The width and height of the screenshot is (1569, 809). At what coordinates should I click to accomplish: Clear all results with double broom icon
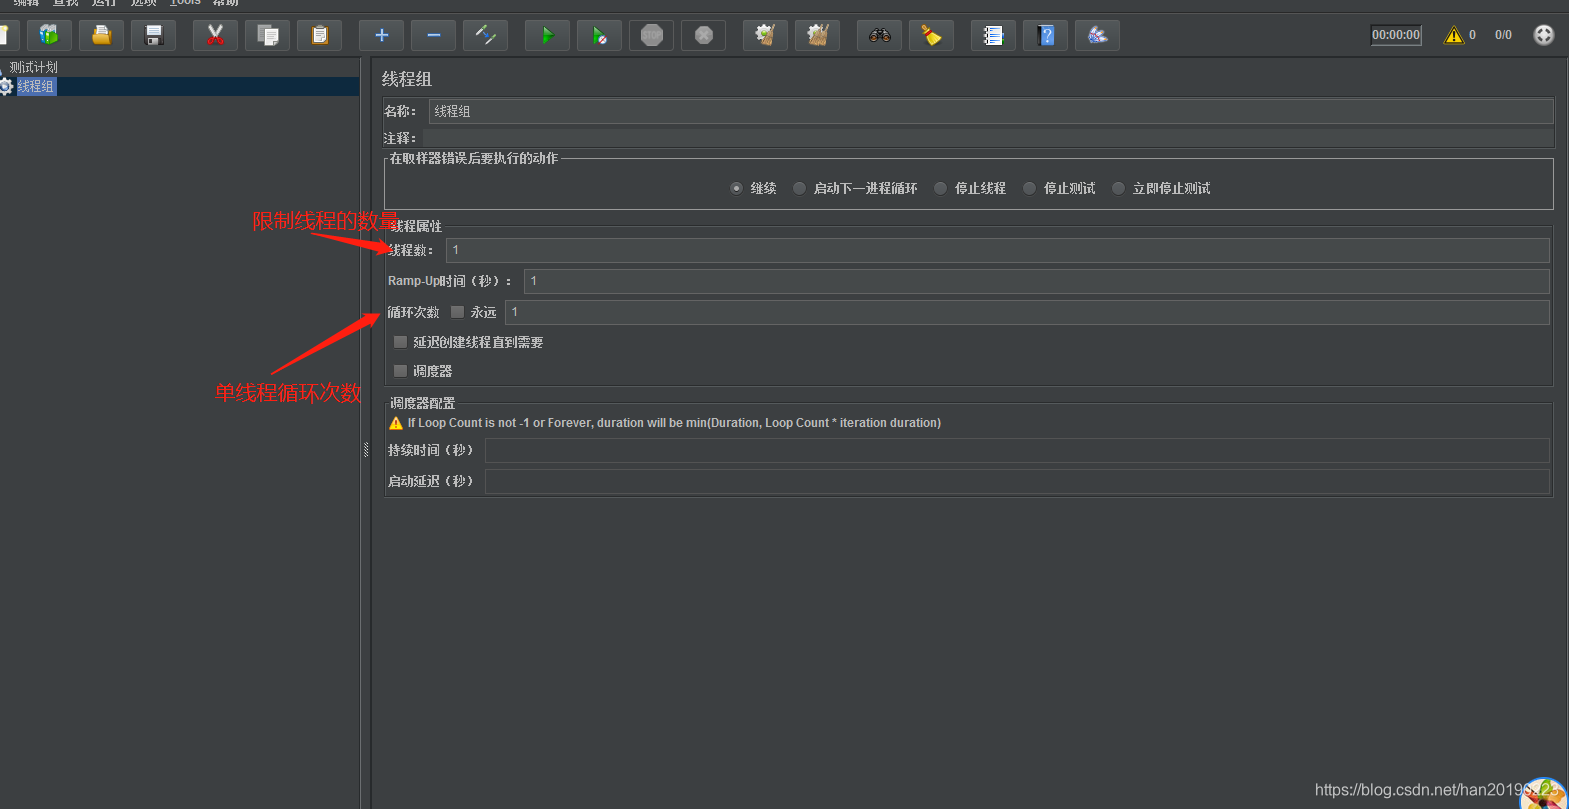(x=817, y=35)
